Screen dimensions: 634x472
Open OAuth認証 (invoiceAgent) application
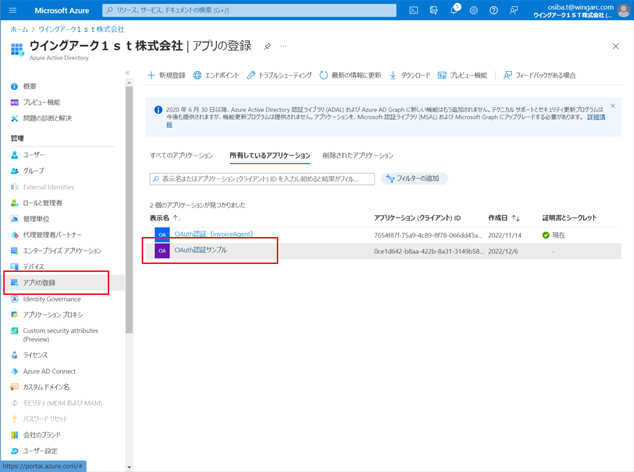coord(213,234)
